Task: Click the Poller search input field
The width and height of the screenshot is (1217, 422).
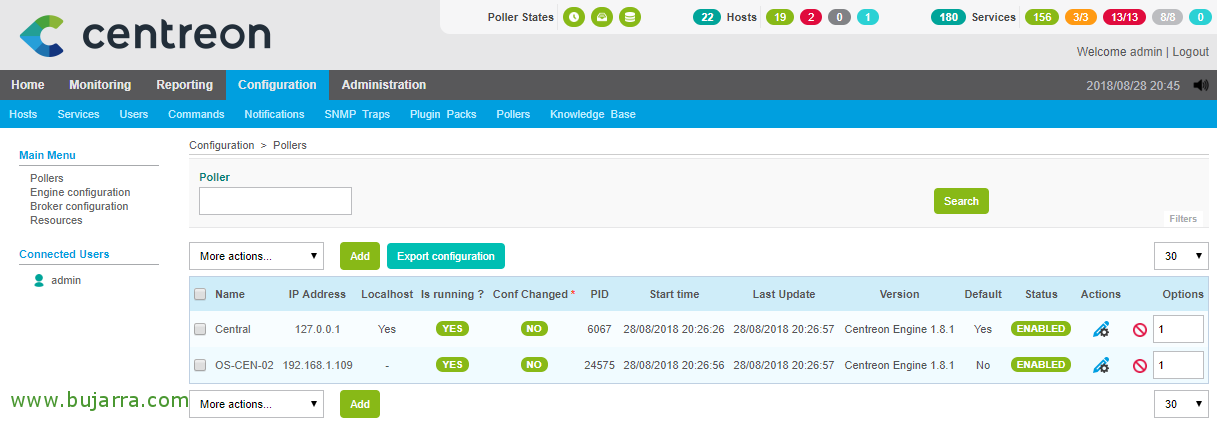Action: (x=275, y=201)
